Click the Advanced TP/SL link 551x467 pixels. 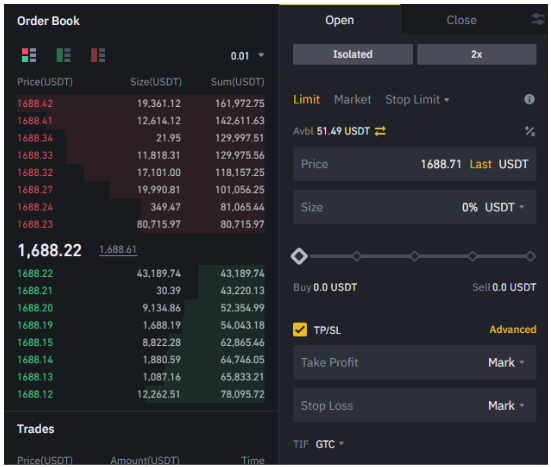513,330
